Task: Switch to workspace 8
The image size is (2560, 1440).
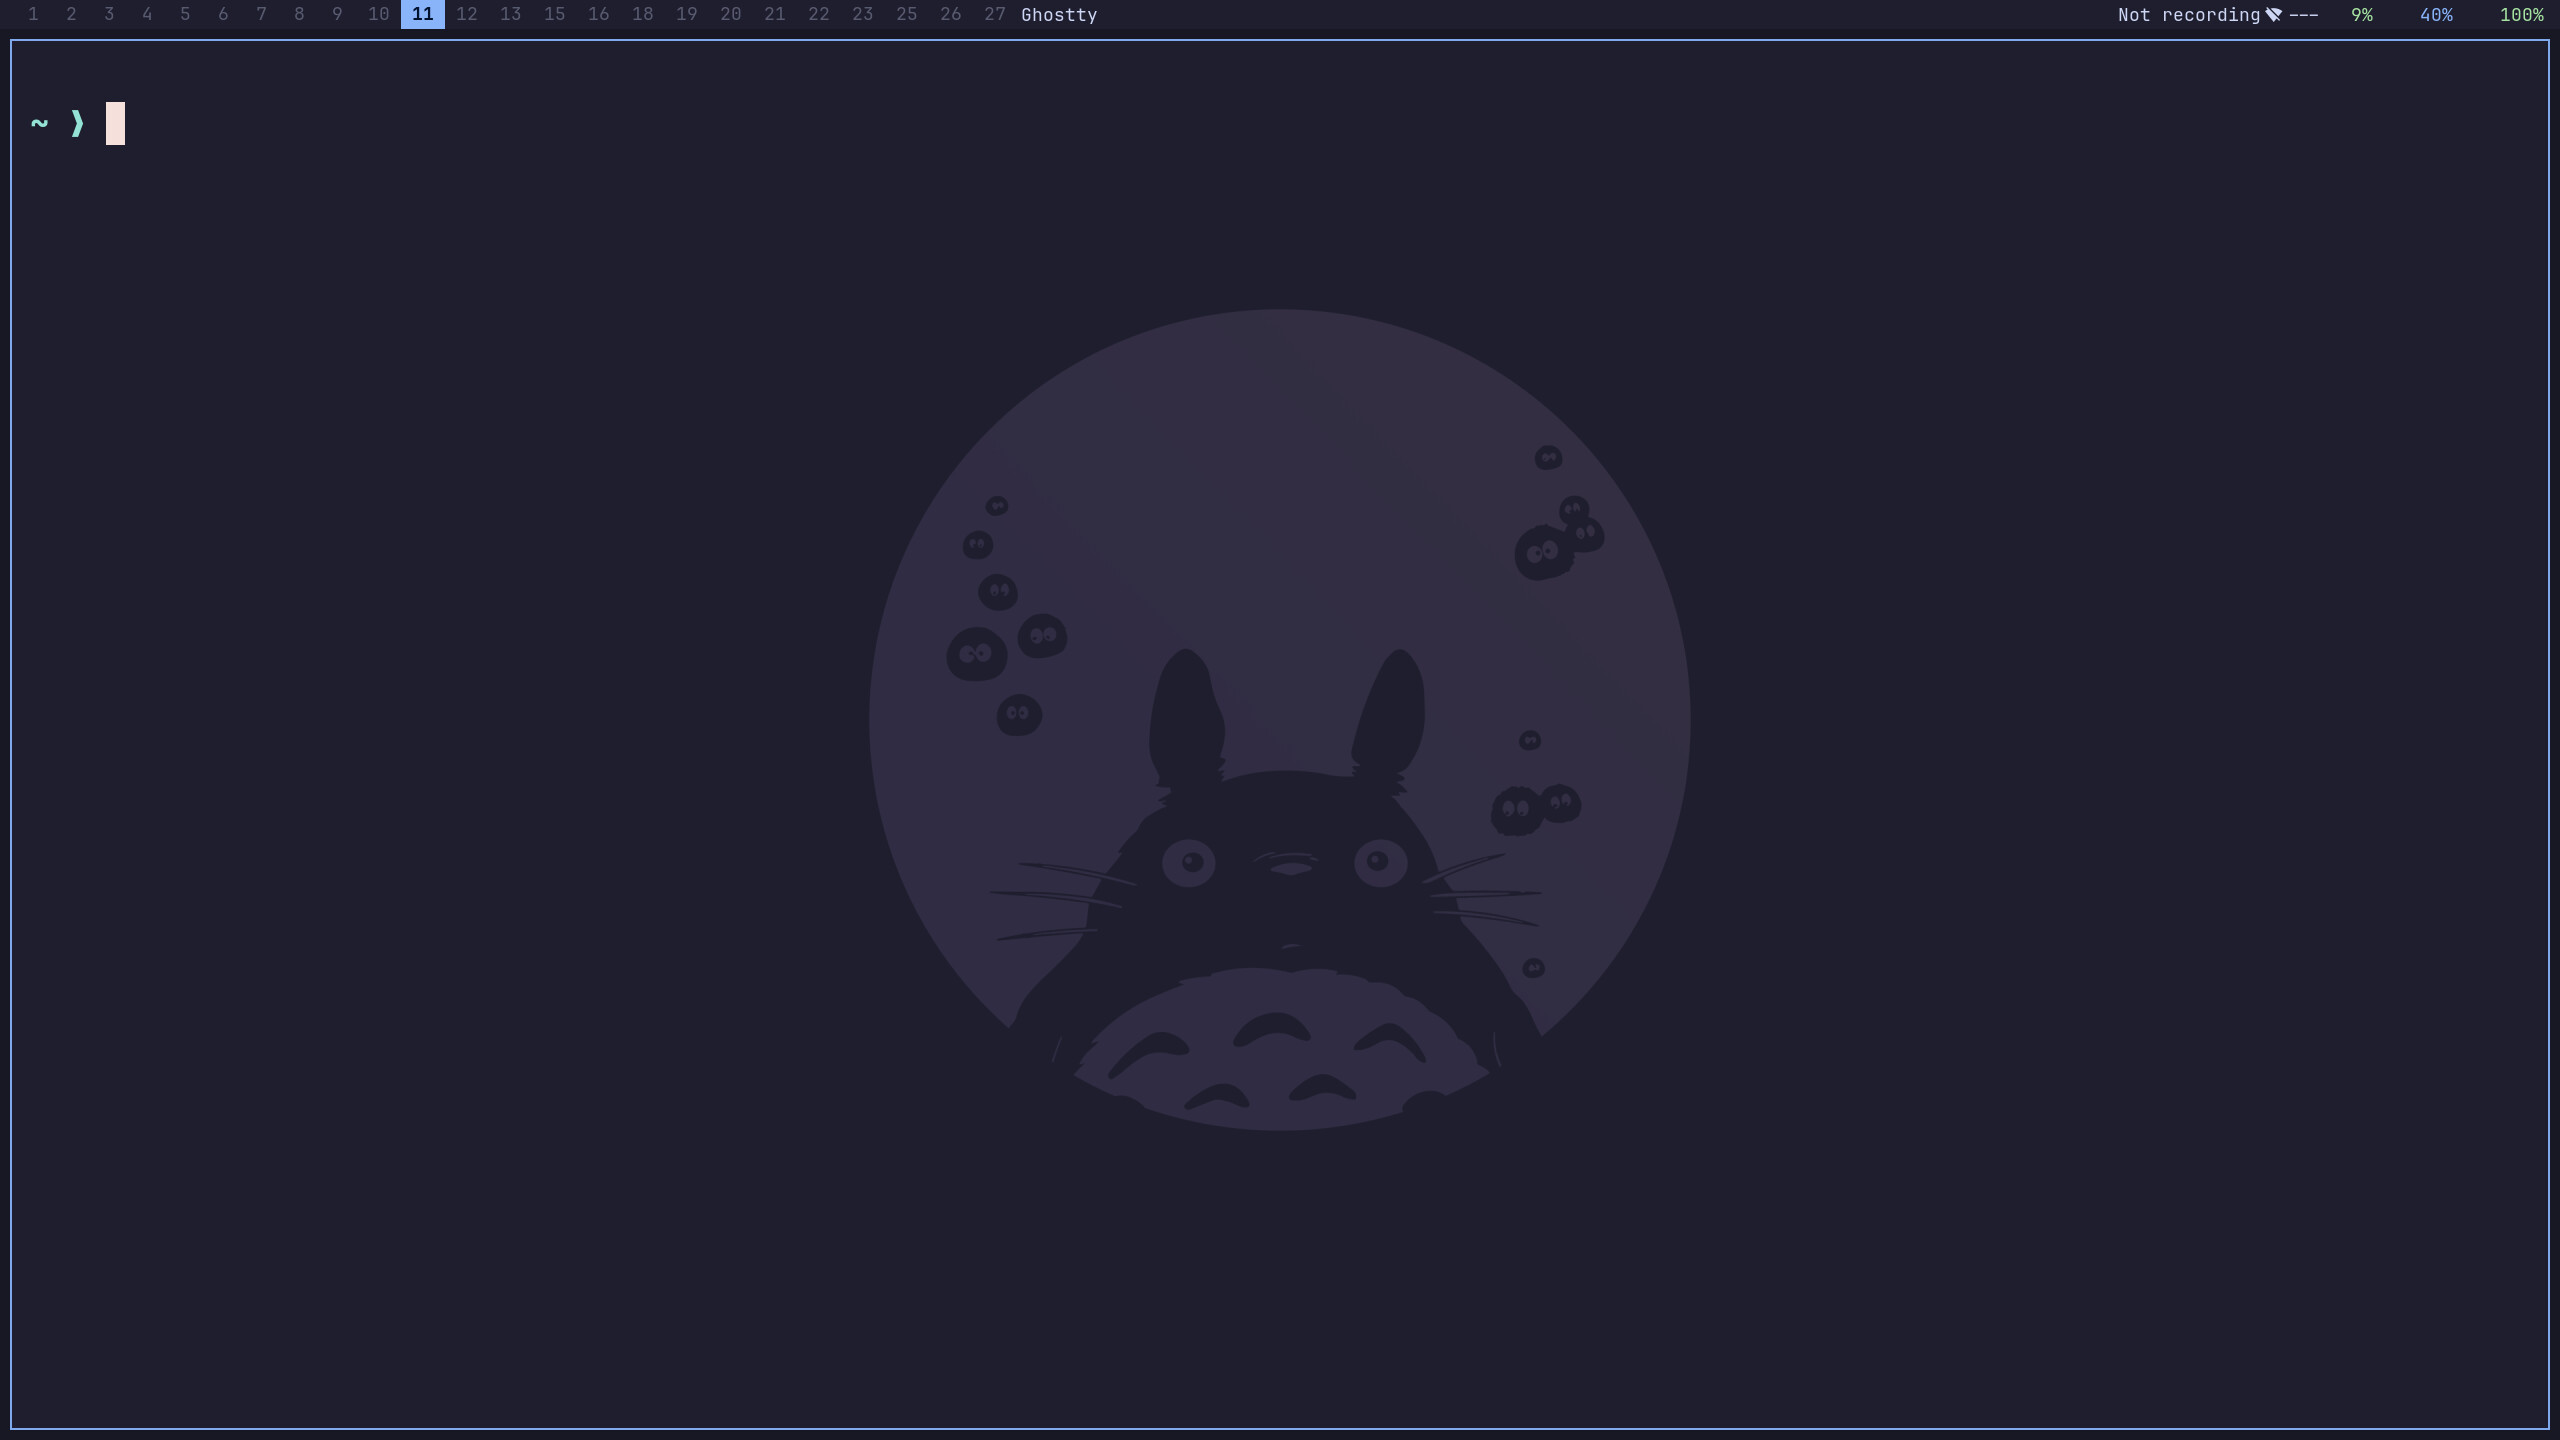Action: pyautogui.click(x=299, y=14)
